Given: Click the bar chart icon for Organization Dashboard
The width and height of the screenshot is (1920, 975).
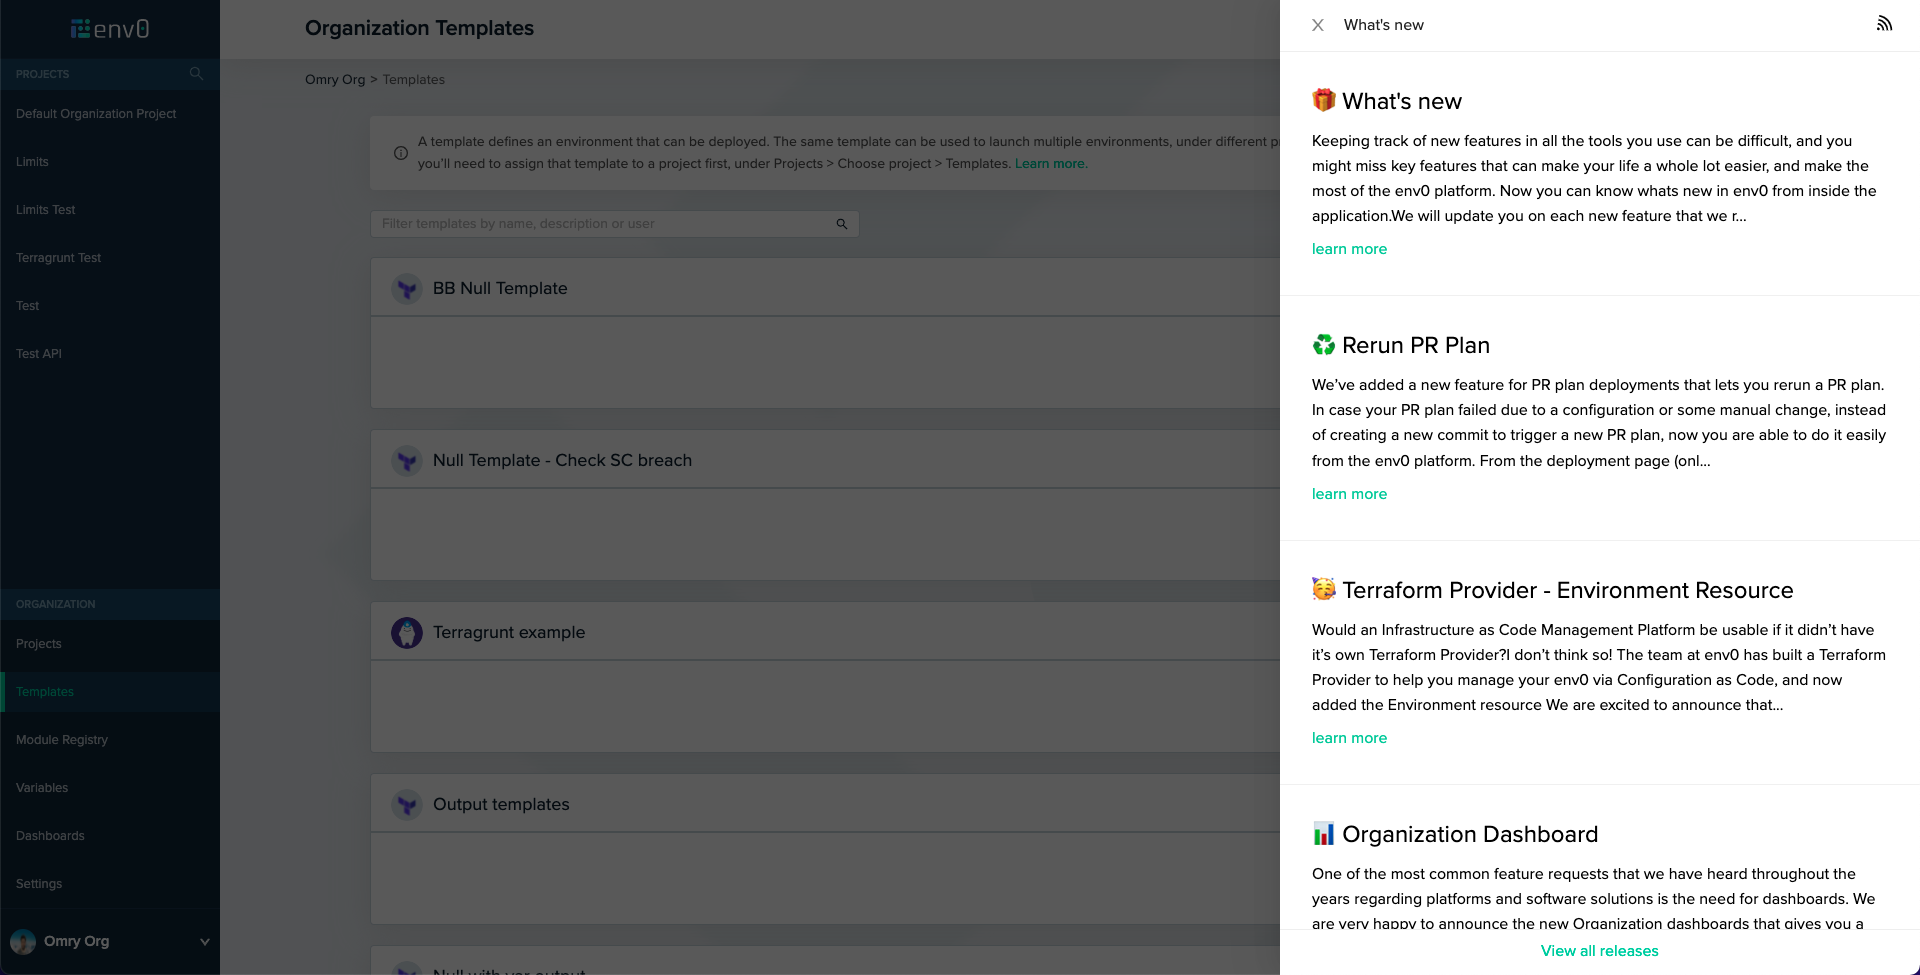Looking at the screenshot, I should coord(1324,833).
